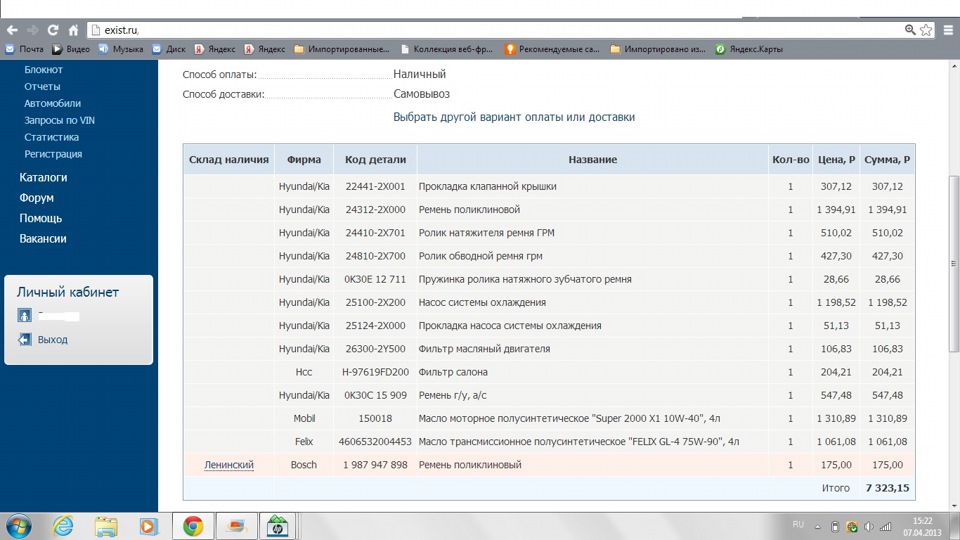
Task: Open Отчеты in the sidebar
Action: (42, 86)
